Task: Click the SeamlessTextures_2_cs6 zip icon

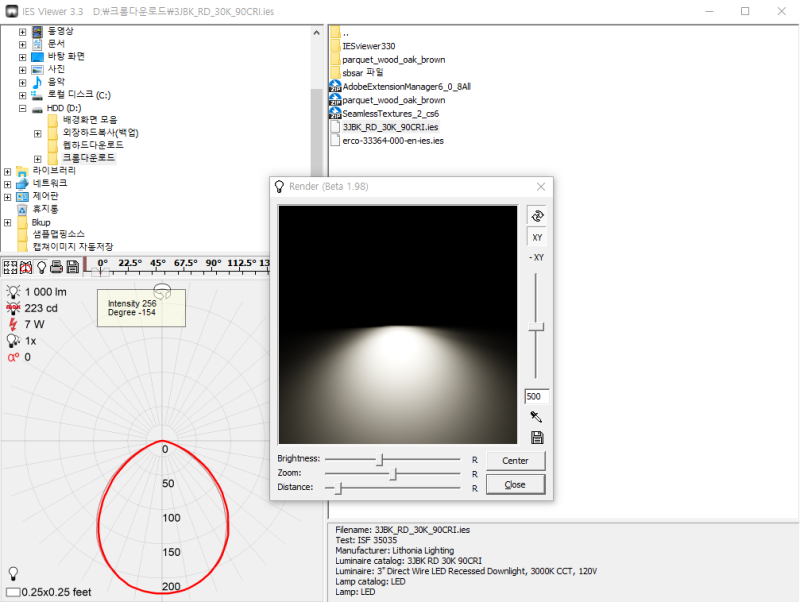Action: [x=335, y=113]
